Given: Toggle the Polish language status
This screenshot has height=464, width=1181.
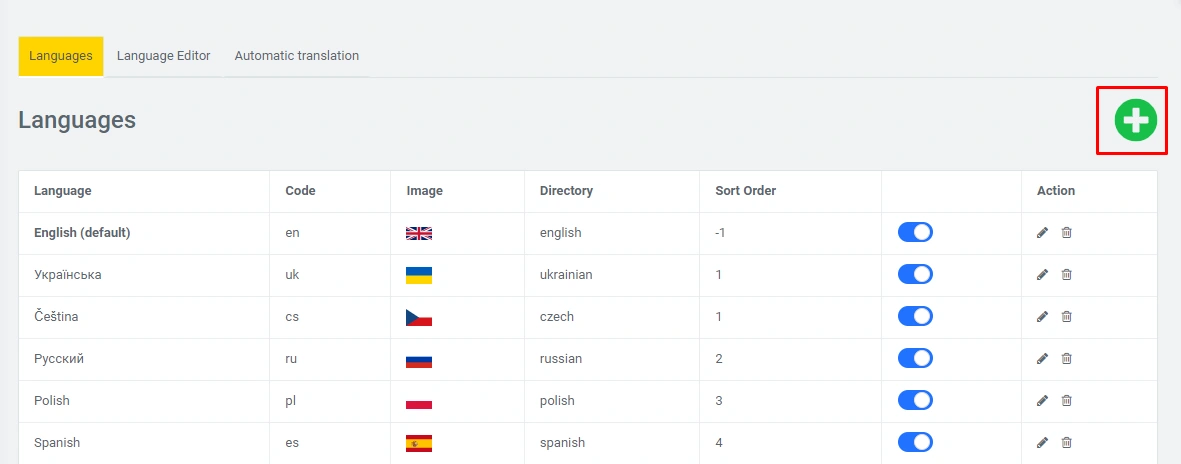Looking at the screenshot, I should [915, 400].
